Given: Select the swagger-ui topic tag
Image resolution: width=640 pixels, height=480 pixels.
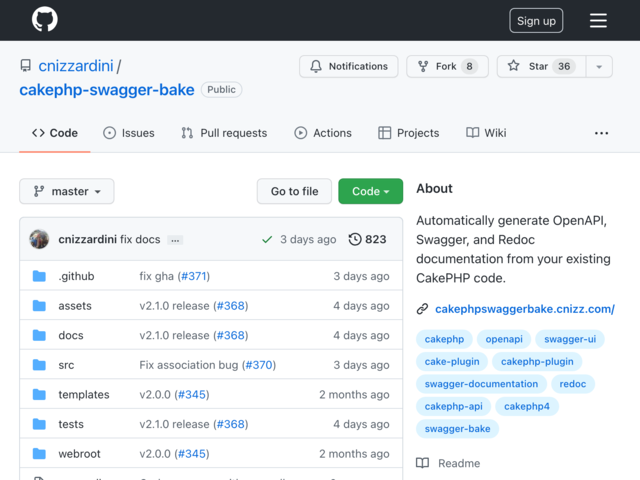Looking at the screenshot, I should click(x=570, y=339).
